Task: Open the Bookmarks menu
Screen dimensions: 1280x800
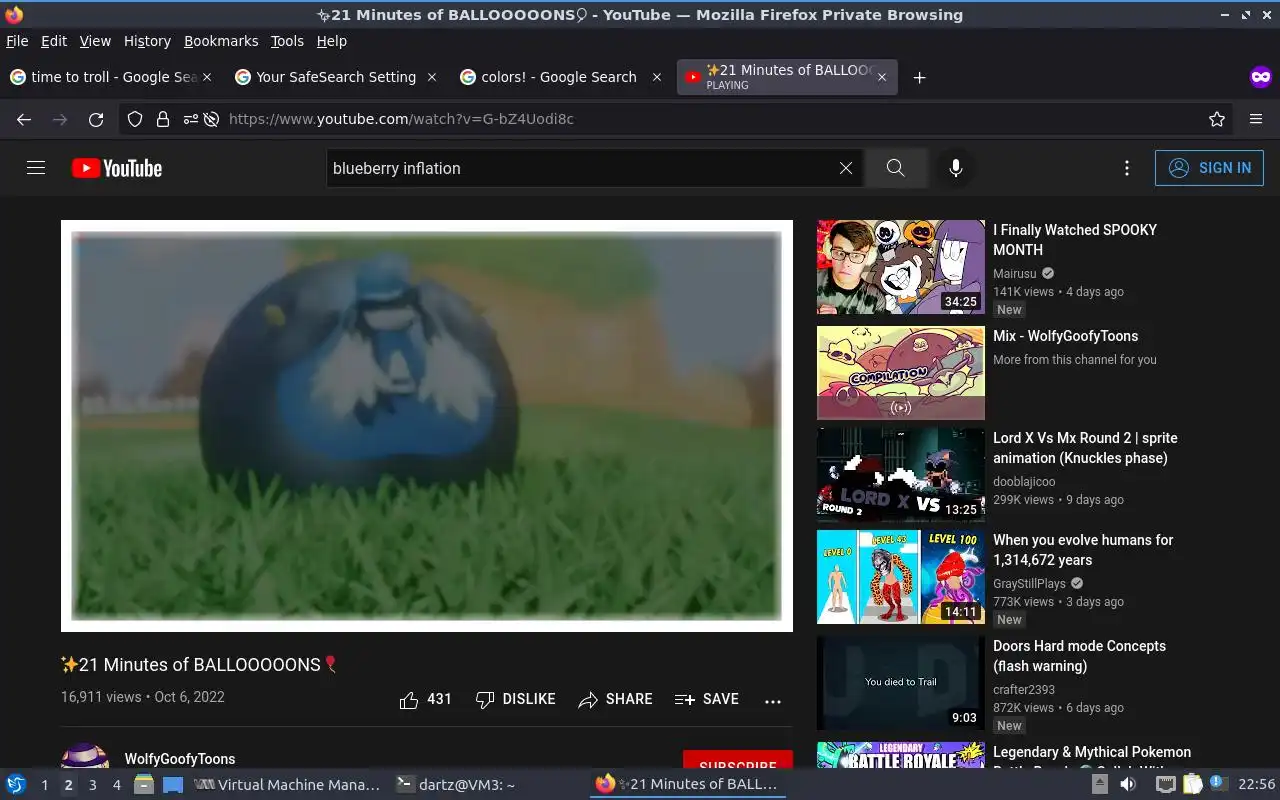Action: [x=221, y=41]
